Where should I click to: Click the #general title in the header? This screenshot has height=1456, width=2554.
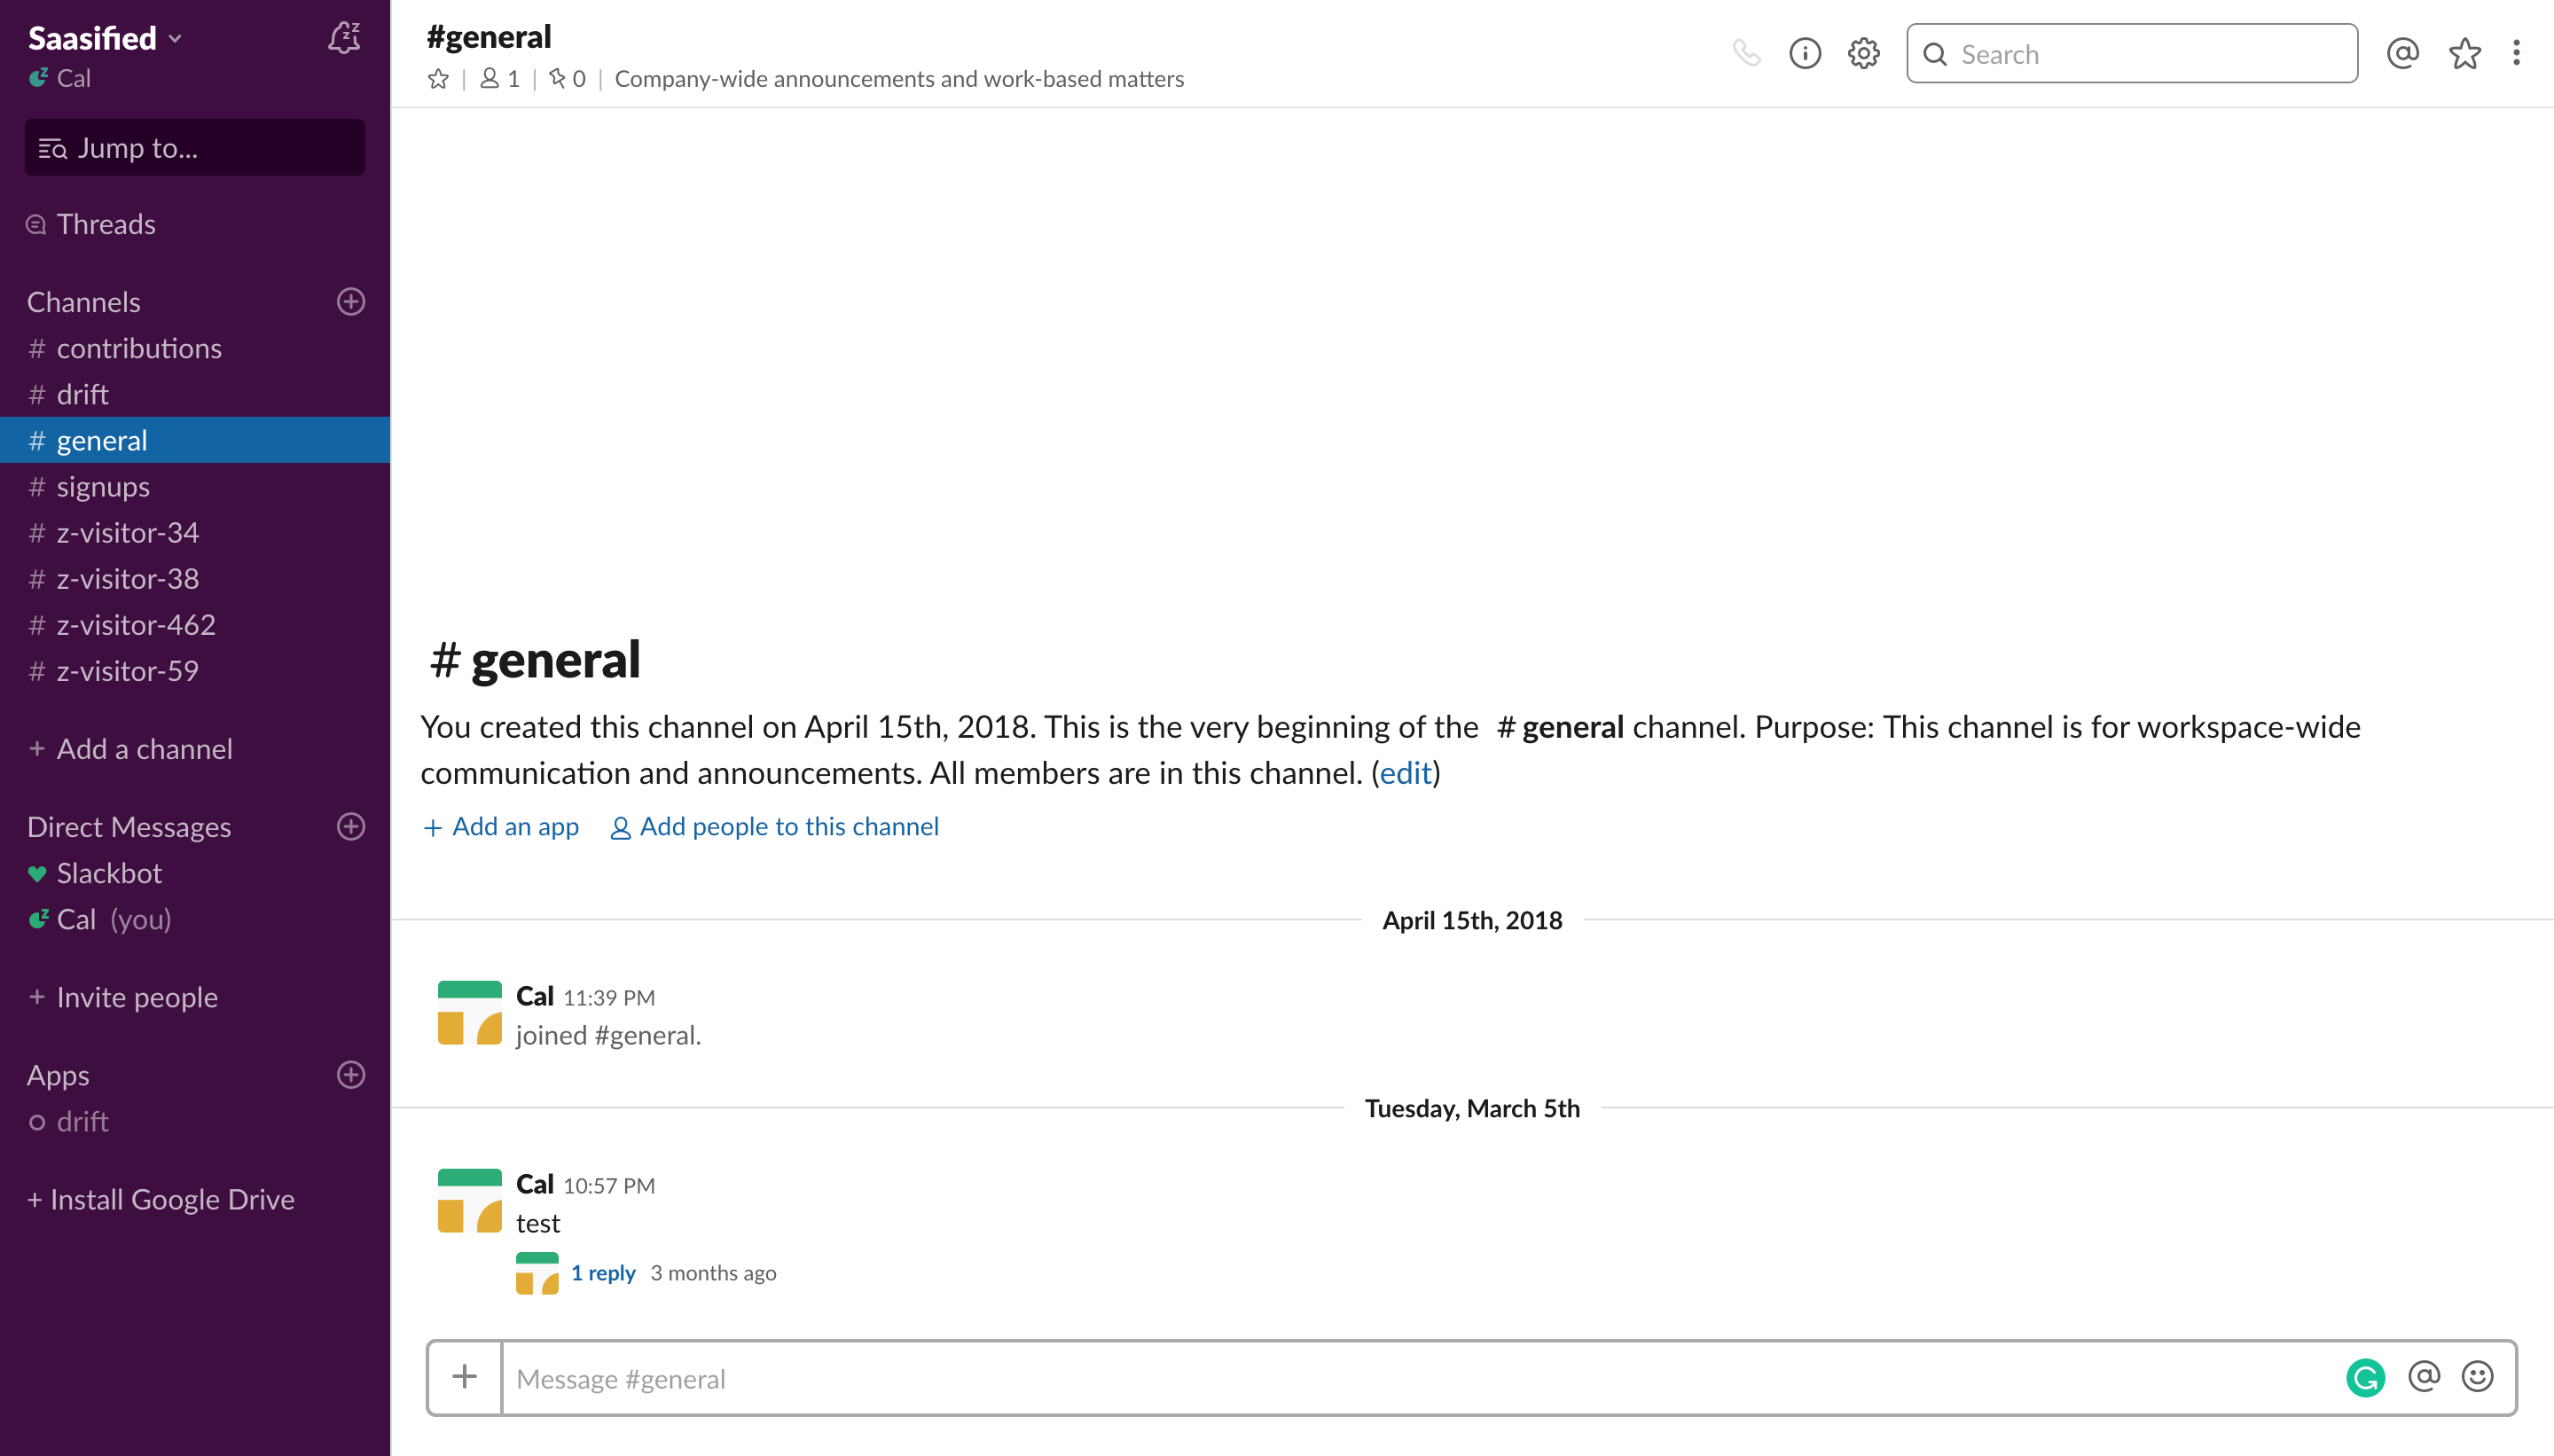tap(489, 36)
